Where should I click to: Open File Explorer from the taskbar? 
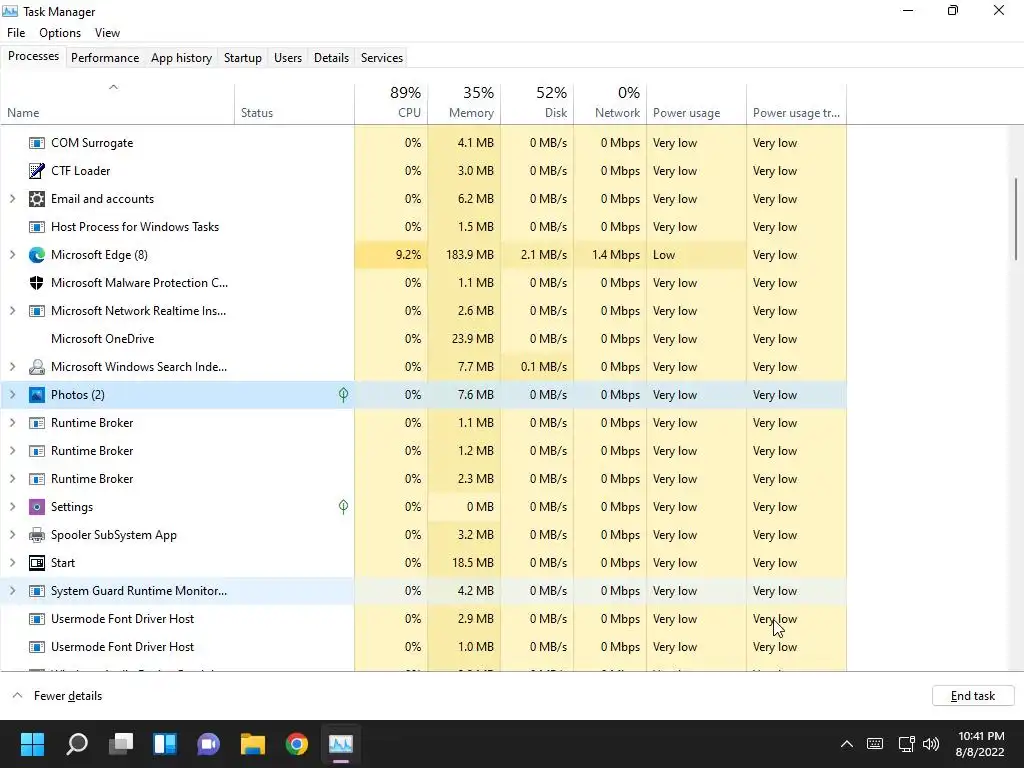tap(253, 744)
